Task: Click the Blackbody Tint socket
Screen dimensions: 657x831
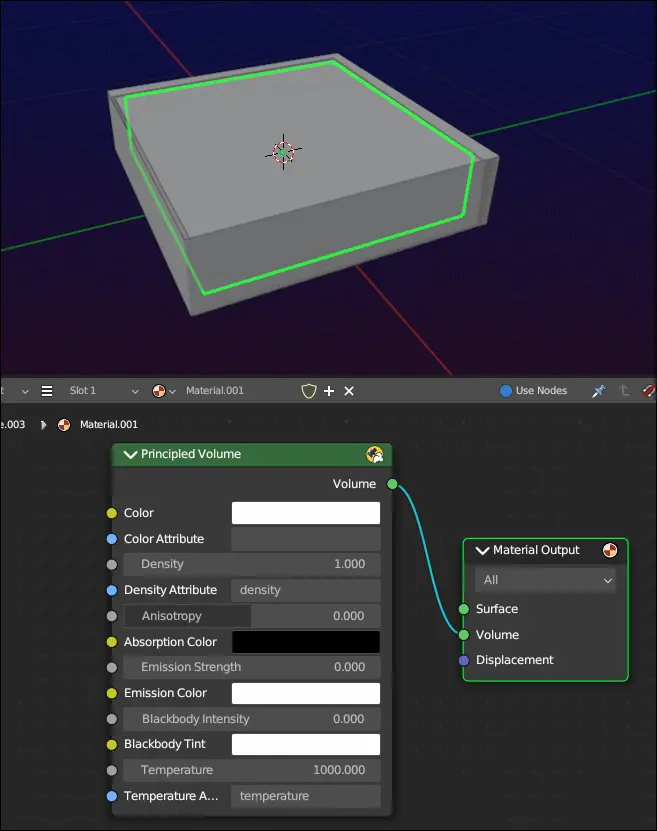Action: click(111, 744)
